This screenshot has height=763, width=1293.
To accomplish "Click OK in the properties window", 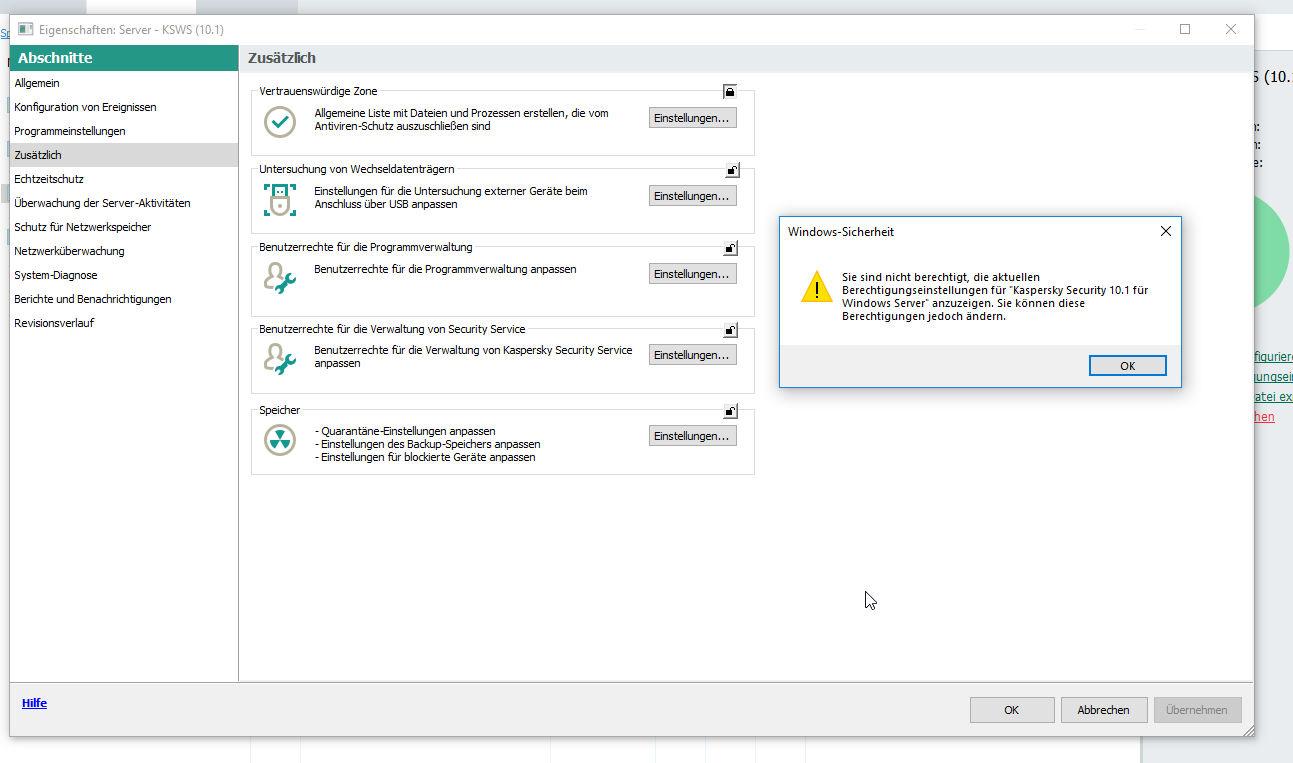I will click(1012, 710).
